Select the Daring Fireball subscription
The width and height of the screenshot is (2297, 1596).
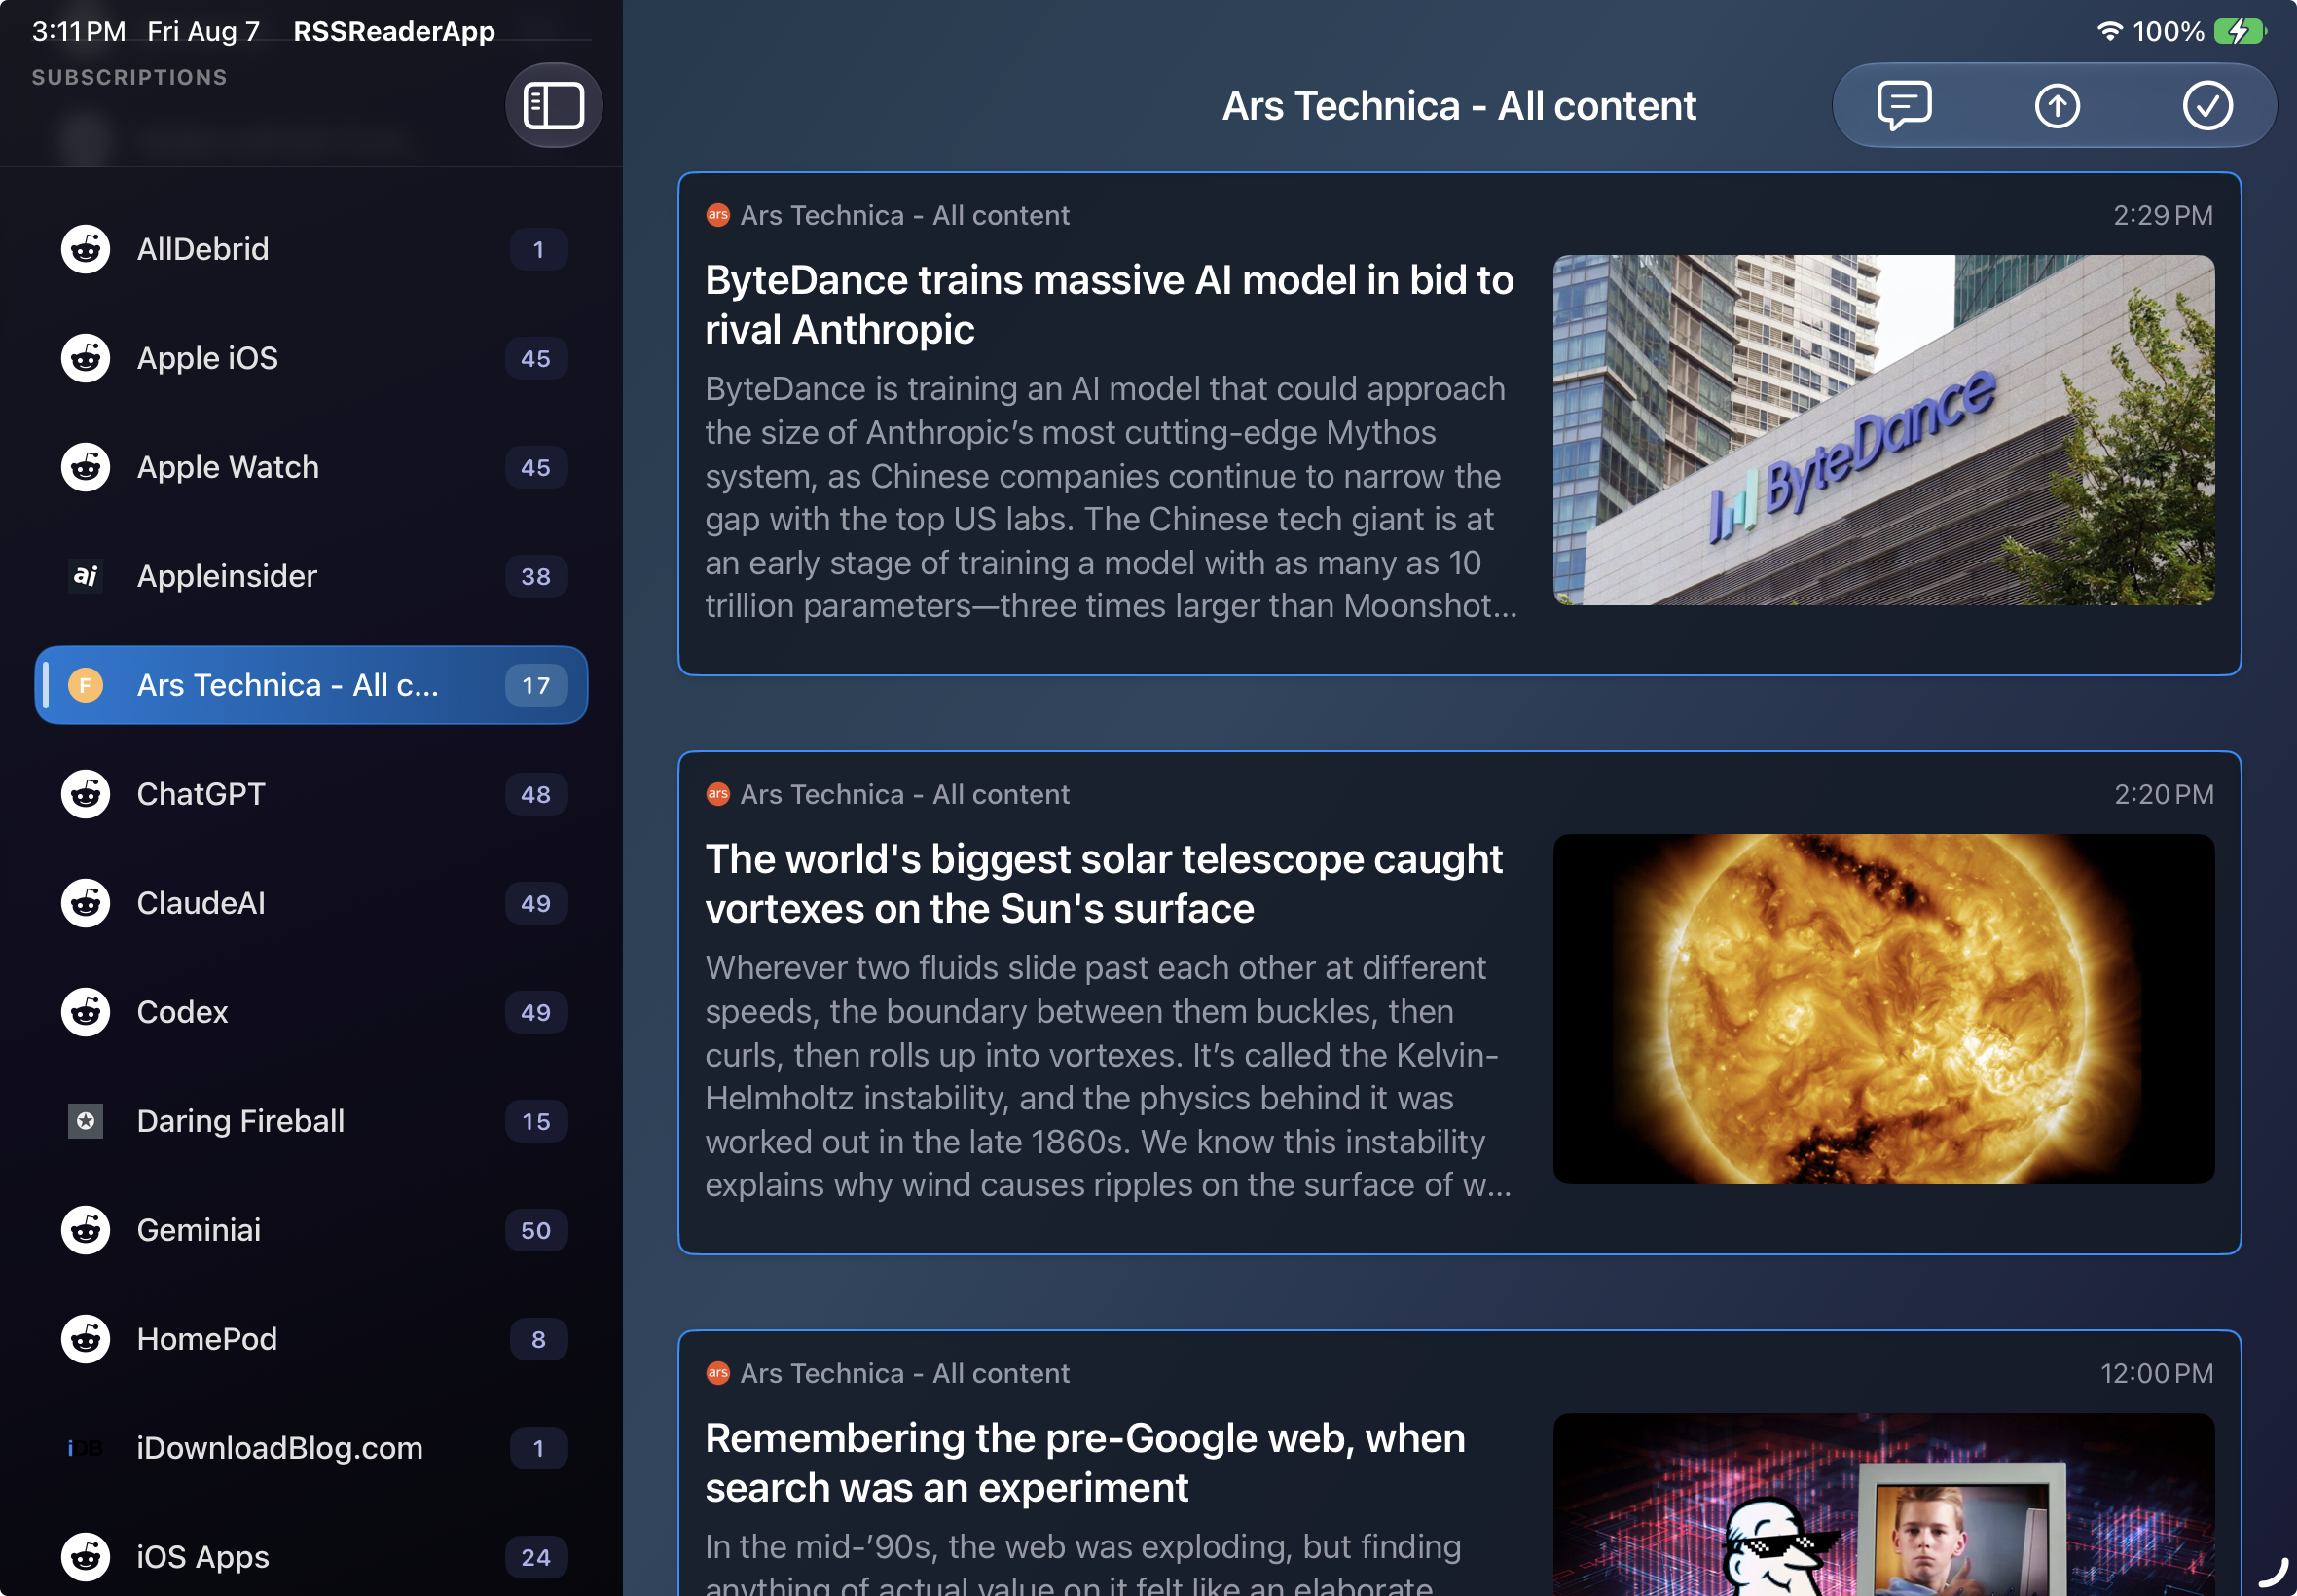tap(311, 1121)
